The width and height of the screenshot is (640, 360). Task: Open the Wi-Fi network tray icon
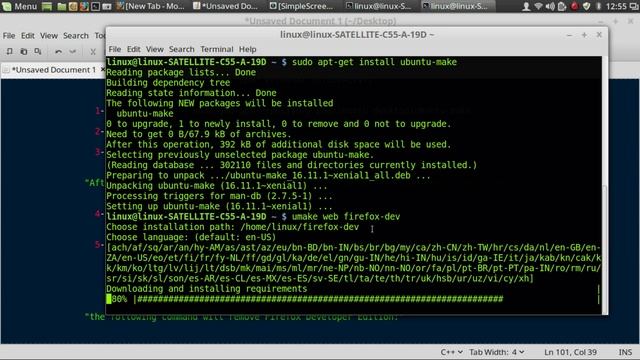(538, 6)
